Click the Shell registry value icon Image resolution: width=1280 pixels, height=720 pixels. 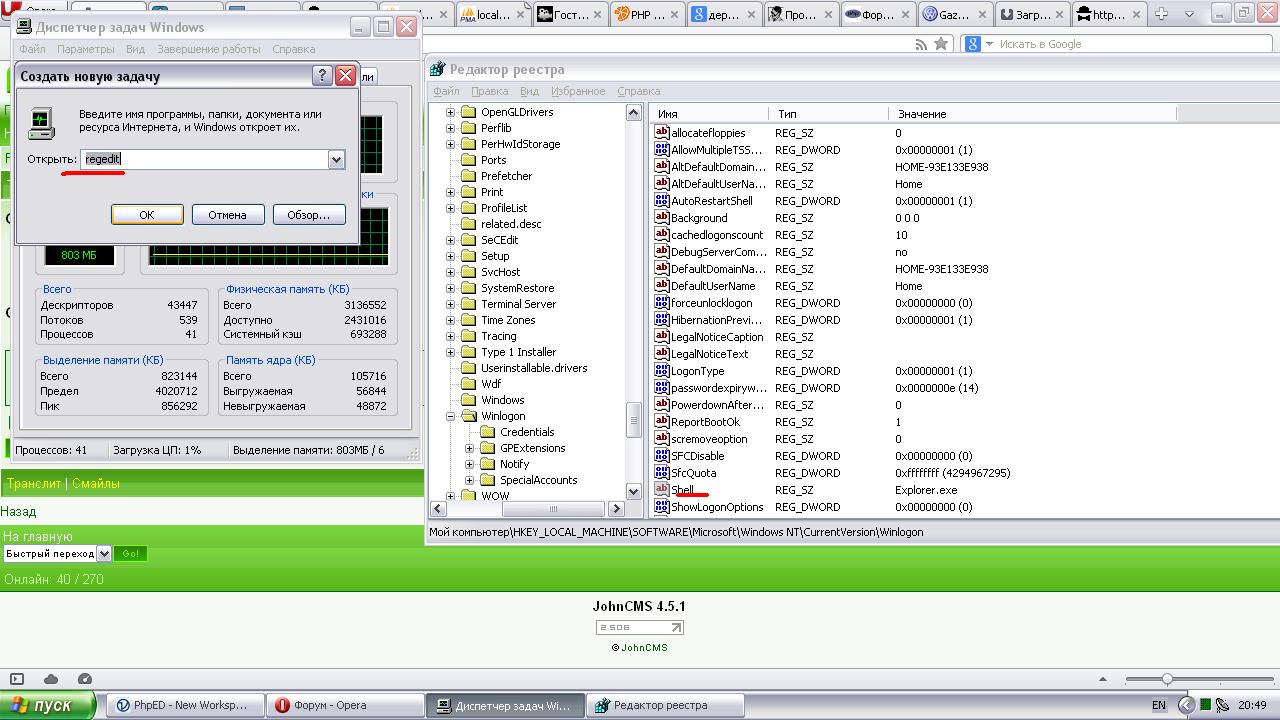click(x=661, y=490)
